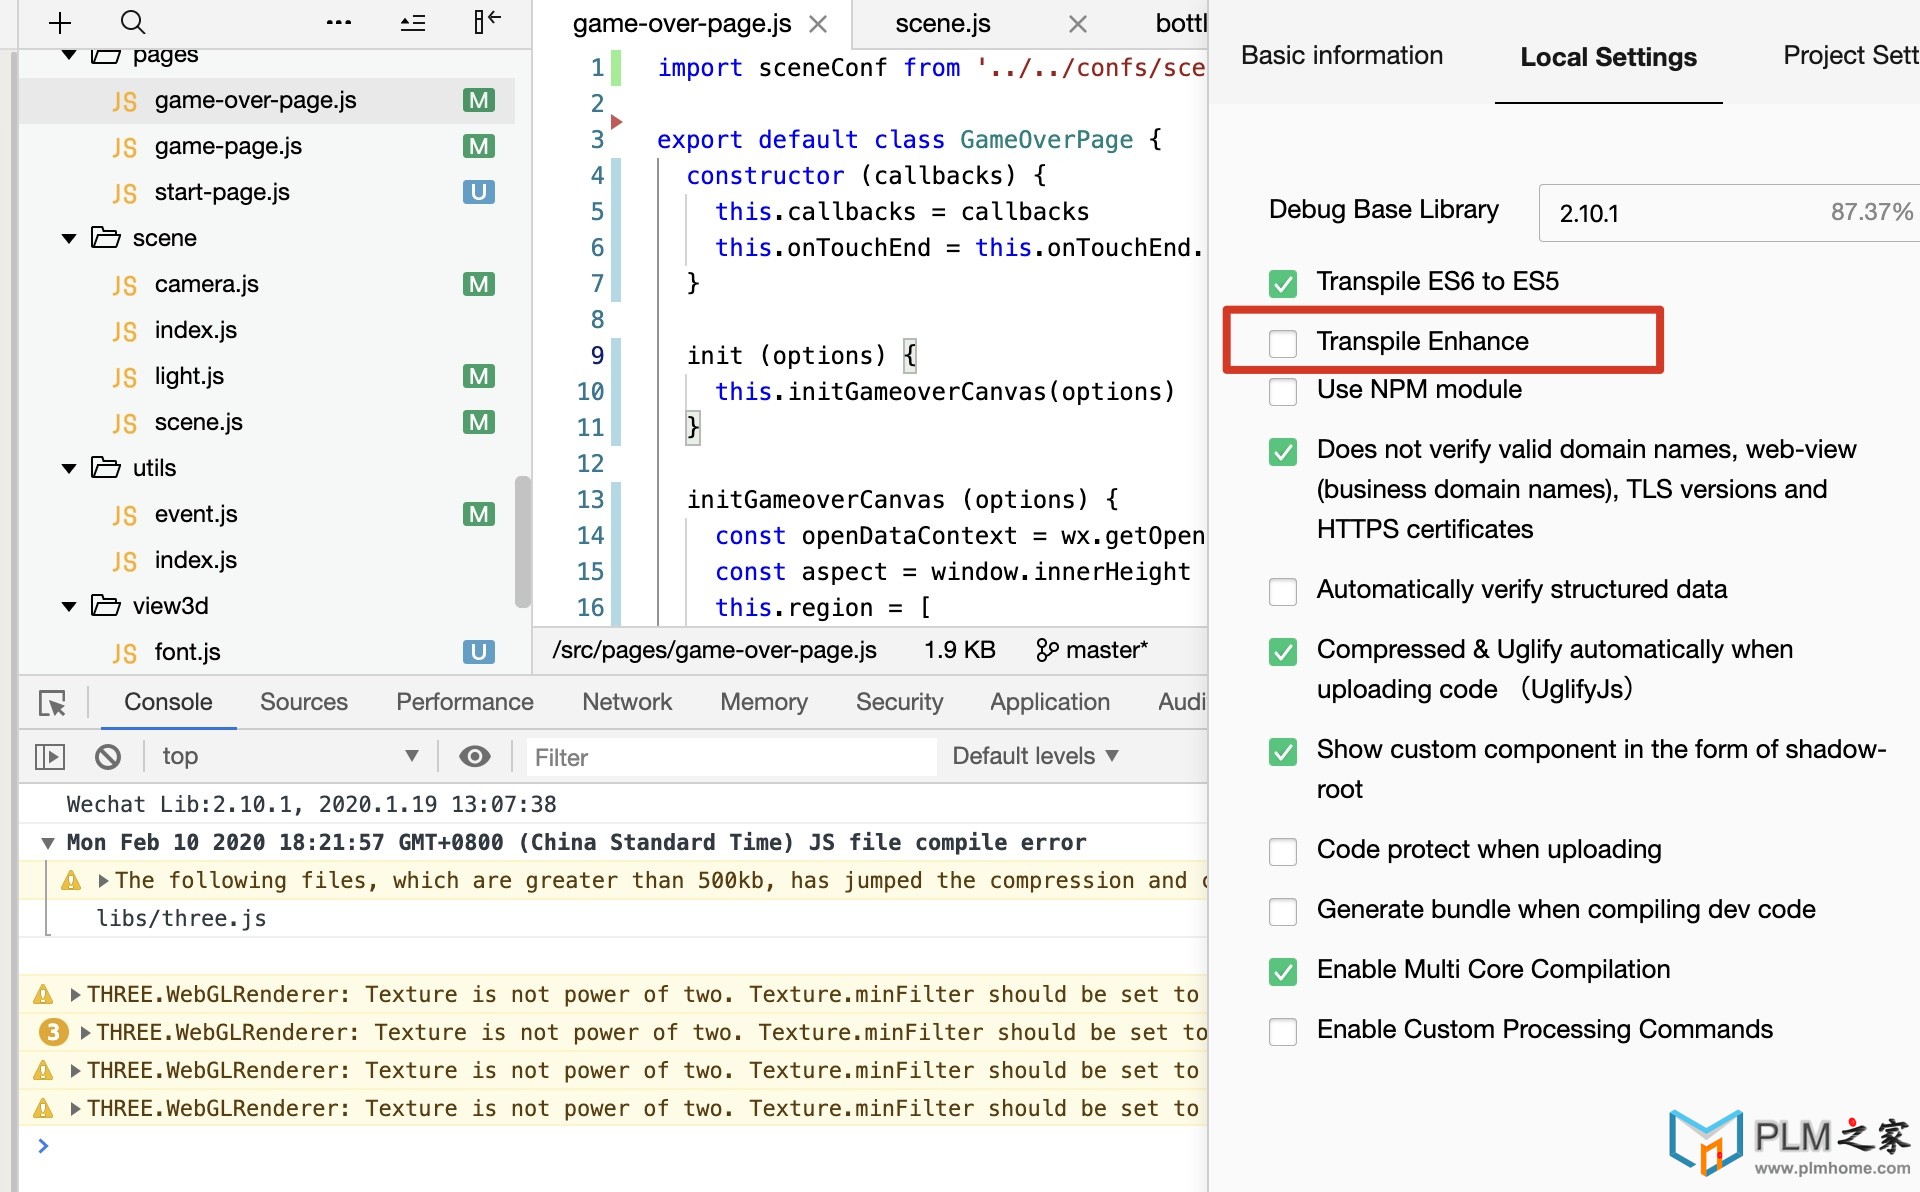1920x1192 pixels.
Task: Switch to the Sources tab
Action: tap(304, 702)
